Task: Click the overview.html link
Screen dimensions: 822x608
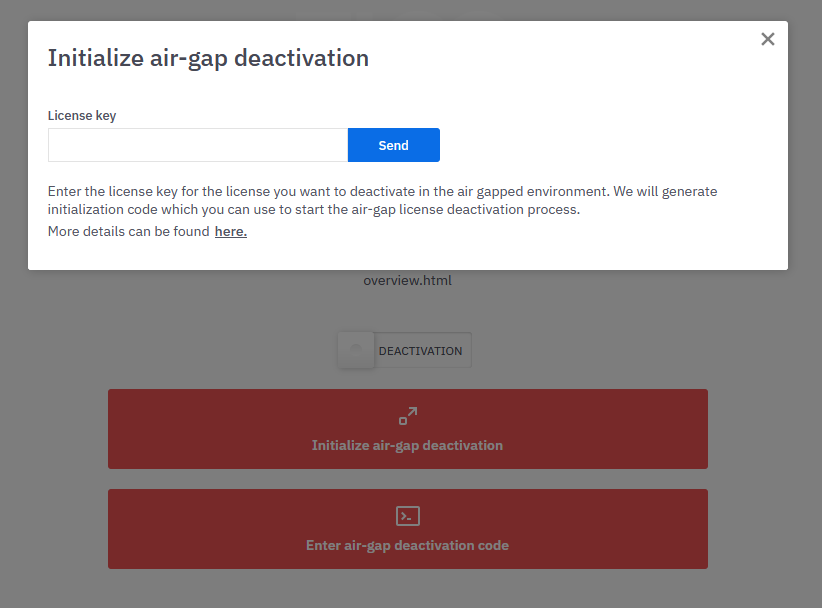Action: coord(407,280)
